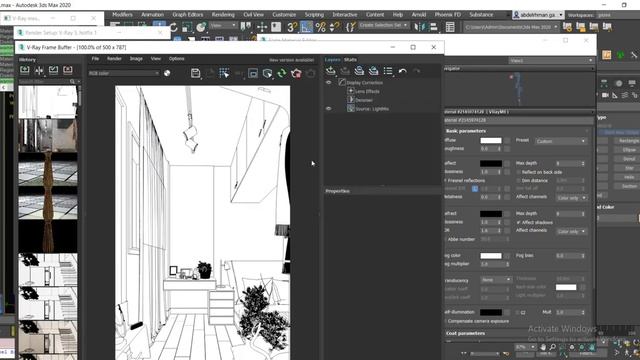The height and width of the screenshot is (360, 640).
Task: Click the Percent Snap icon in main toolbar
Action: [321, 27]
